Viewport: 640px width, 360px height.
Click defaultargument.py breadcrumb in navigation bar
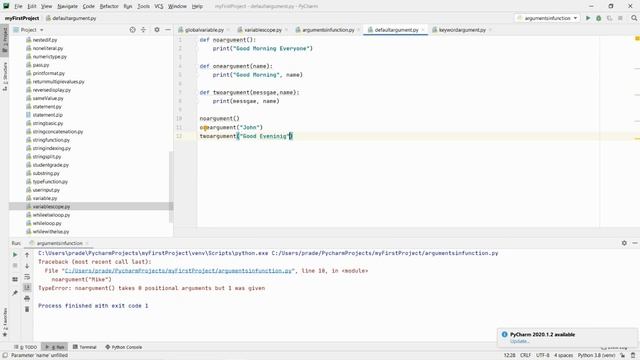(71, 18)
